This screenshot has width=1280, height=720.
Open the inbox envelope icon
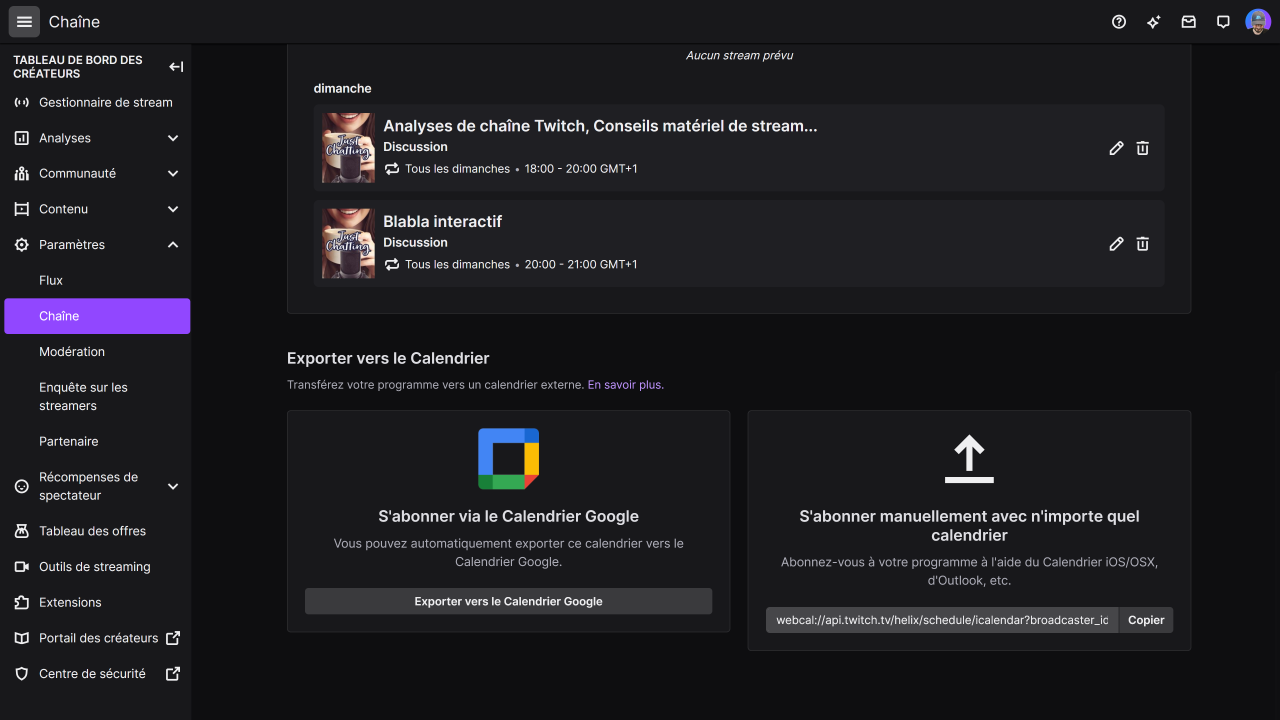pos(1188,22)
